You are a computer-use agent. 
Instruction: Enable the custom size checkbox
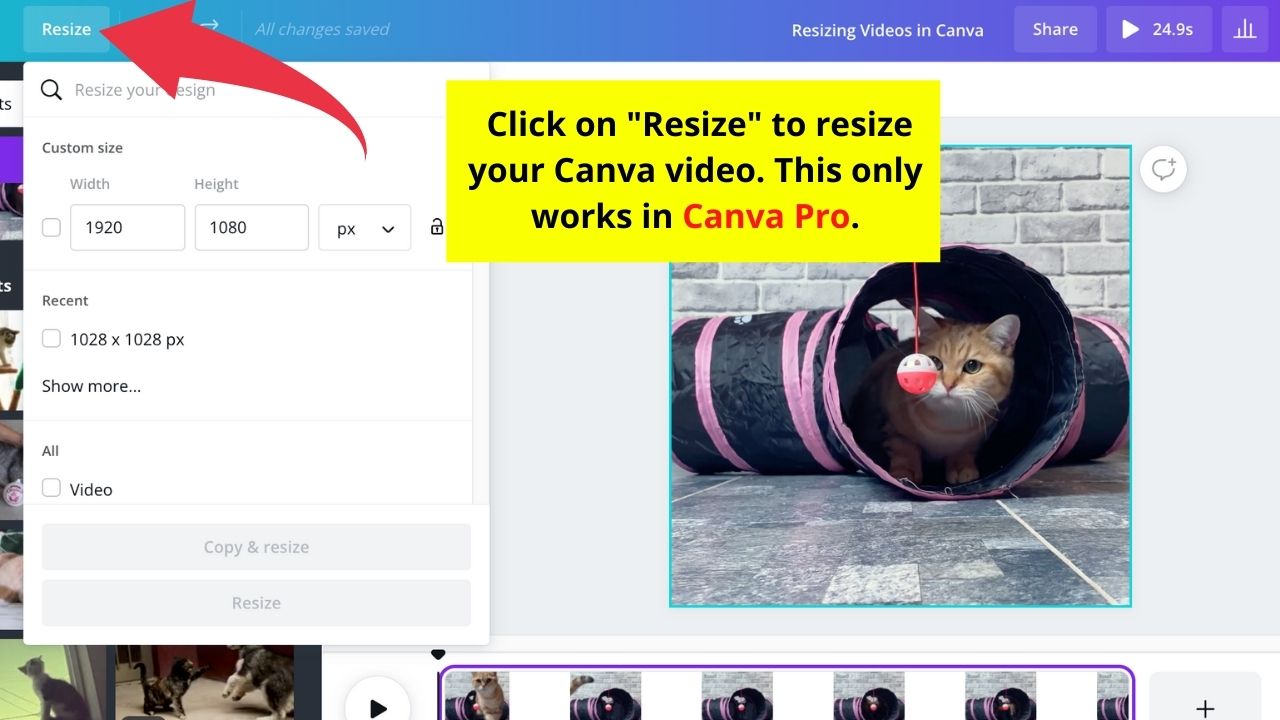point(51,227)
